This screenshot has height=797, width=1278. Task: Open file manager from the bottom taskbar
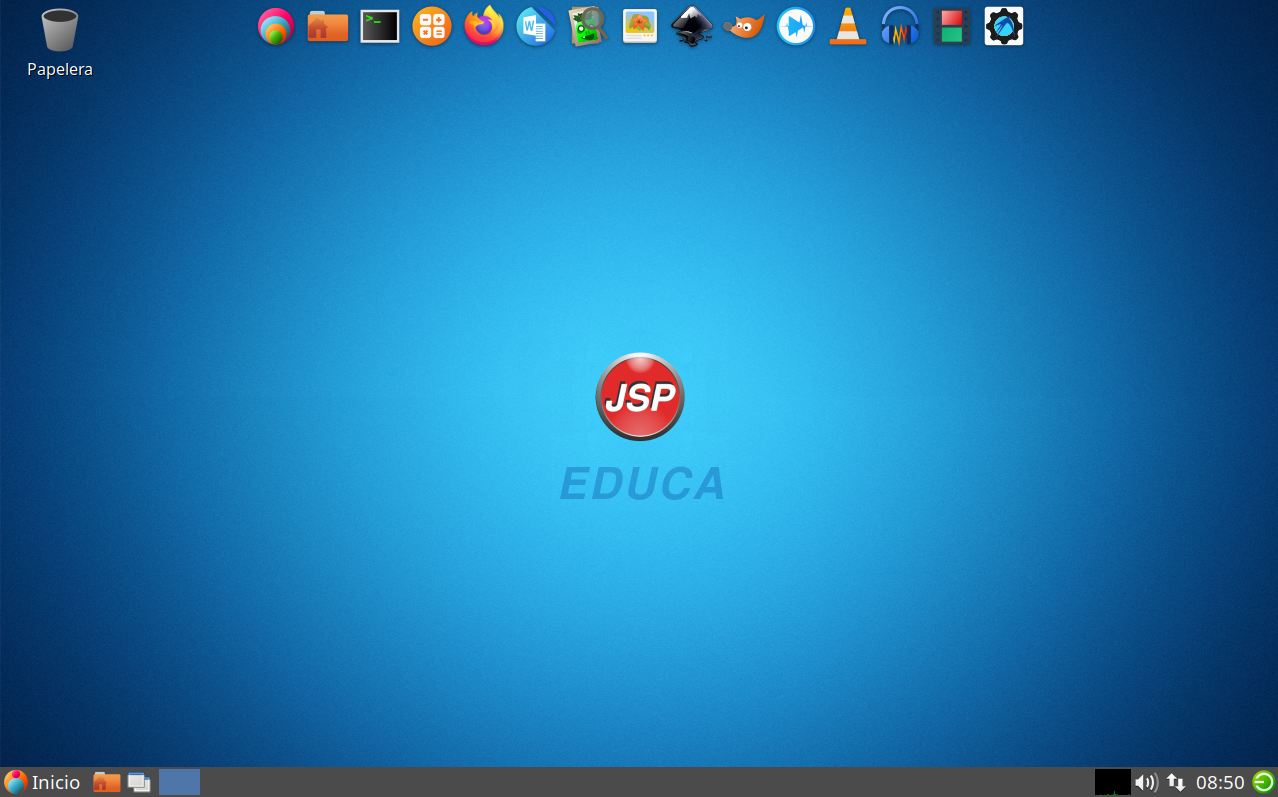point(107,782)
